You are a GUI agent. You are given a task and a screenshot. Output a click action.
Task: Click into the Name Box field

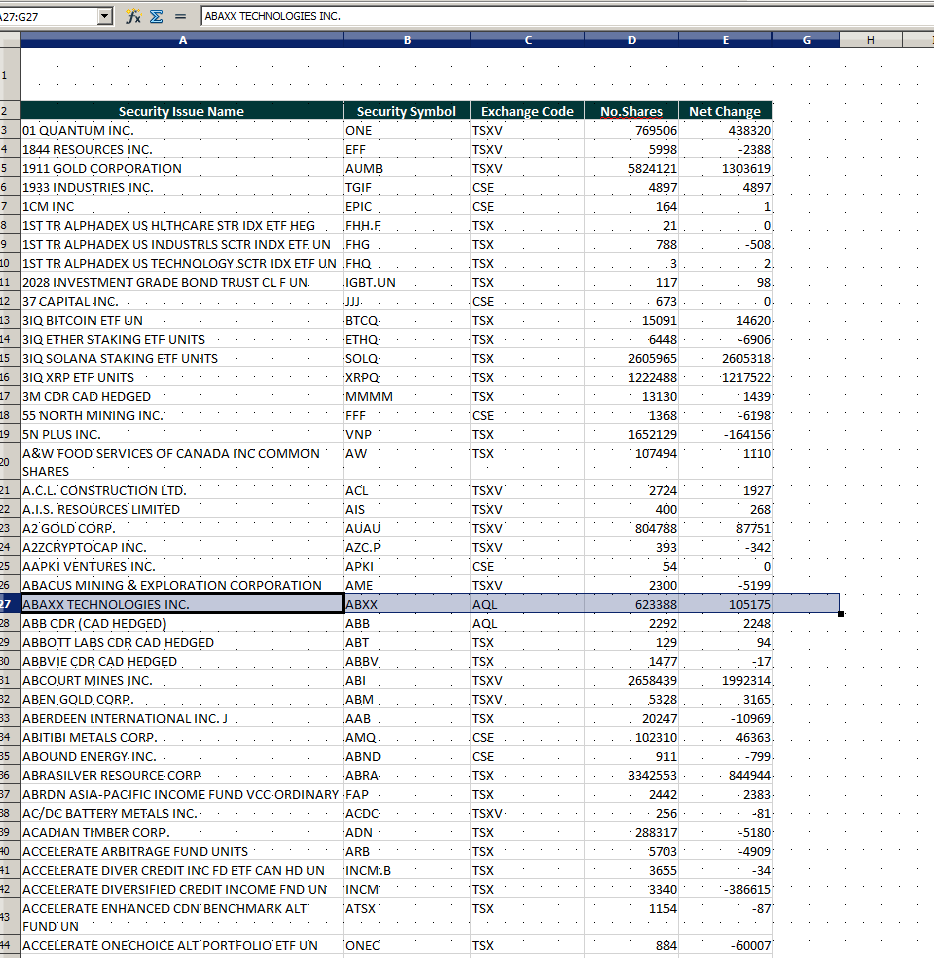48,16
